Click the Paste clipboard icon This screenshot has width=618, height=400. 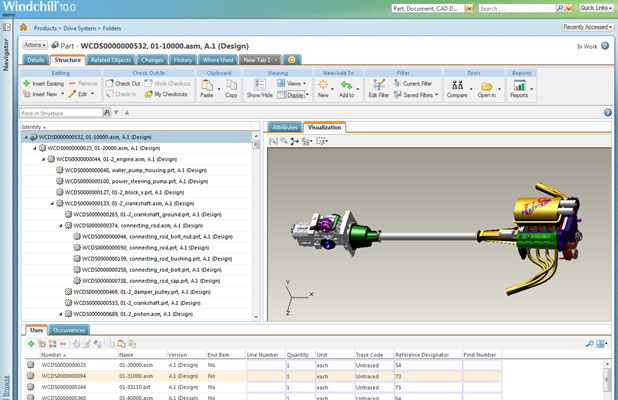pyautogui.click(x=206, y=85)
